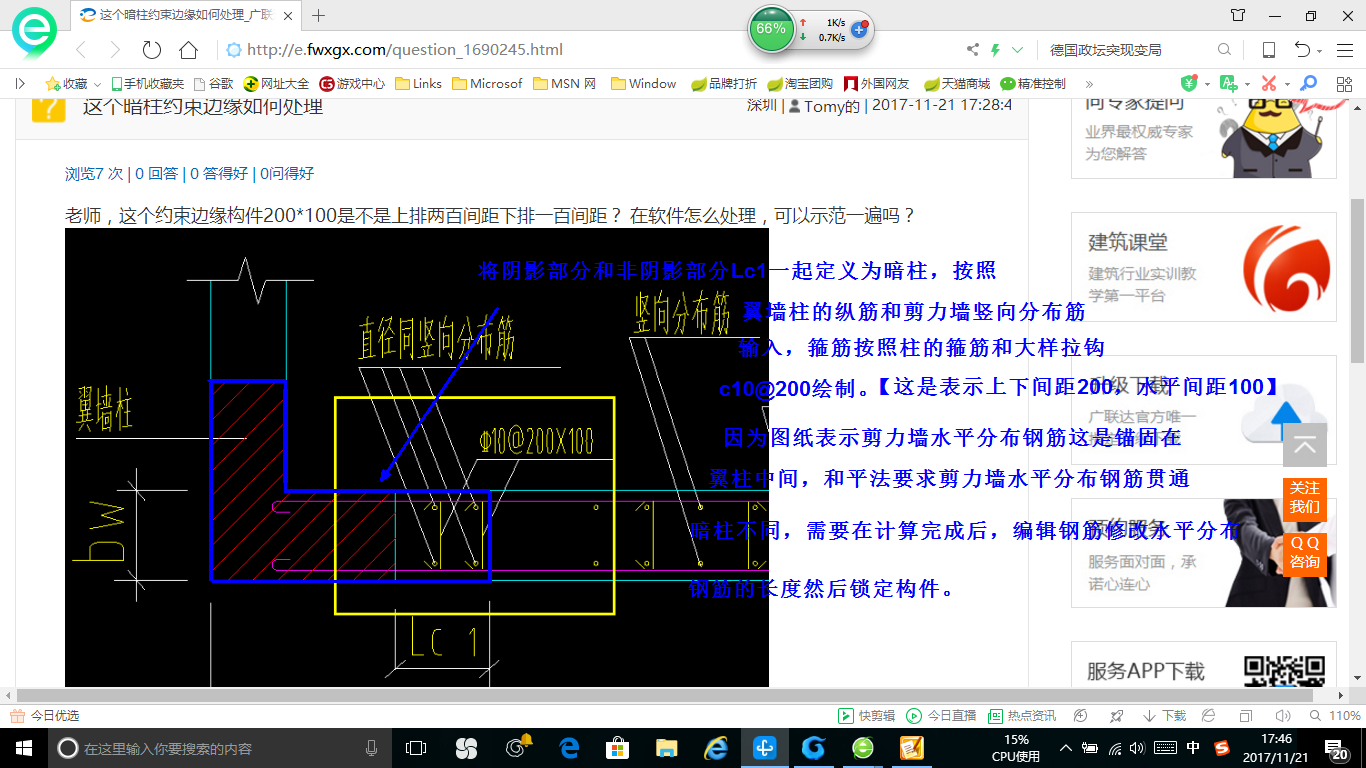Screen dimensions: 1366x768
Task: Click the skin wardrobe icon in title bar
Action: 1239,15
